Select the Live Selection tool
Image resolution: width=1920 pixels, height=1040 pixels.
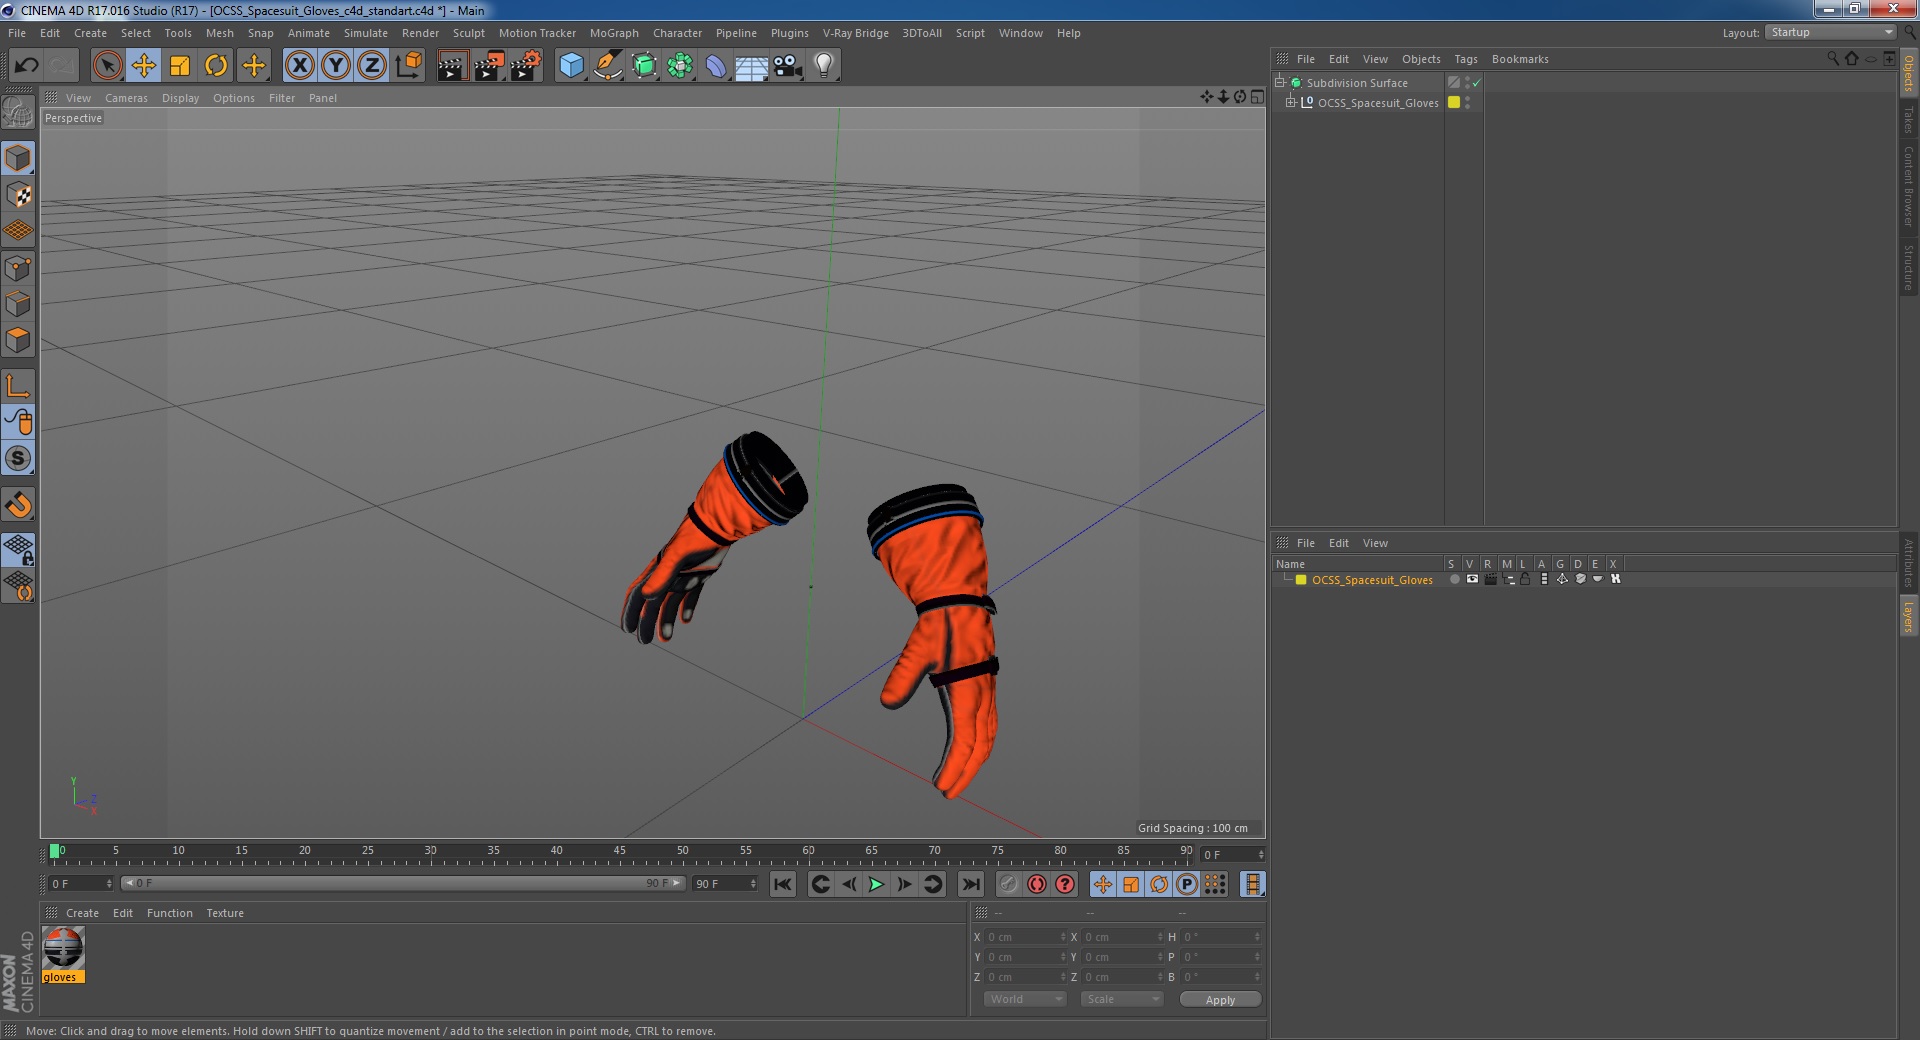[x=107, y=66]
